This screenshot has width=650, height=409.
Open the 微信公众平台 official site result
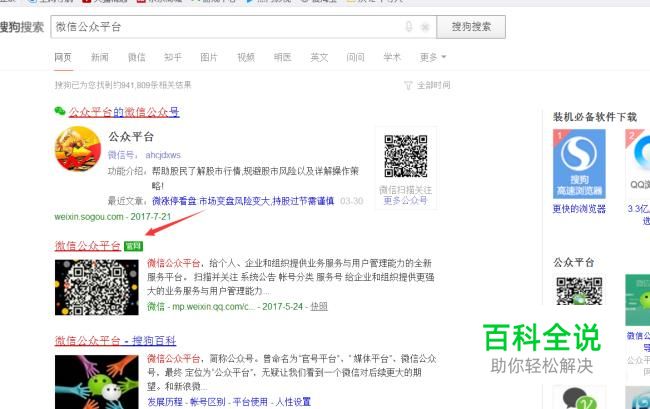point(87,246)
